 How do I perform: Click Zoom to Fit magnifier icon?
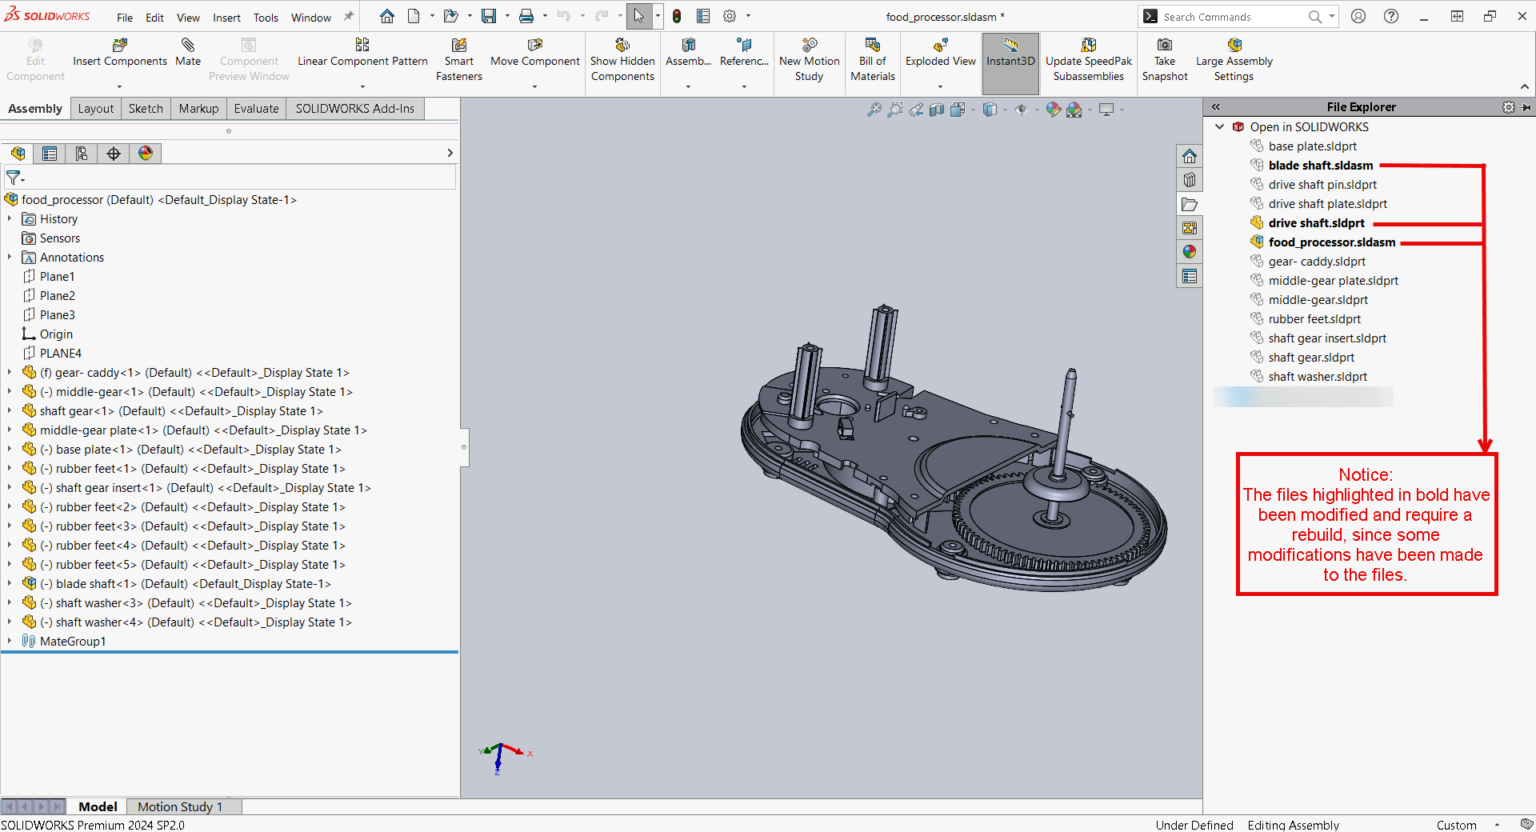pyautogui.click(x=874, y=110)
